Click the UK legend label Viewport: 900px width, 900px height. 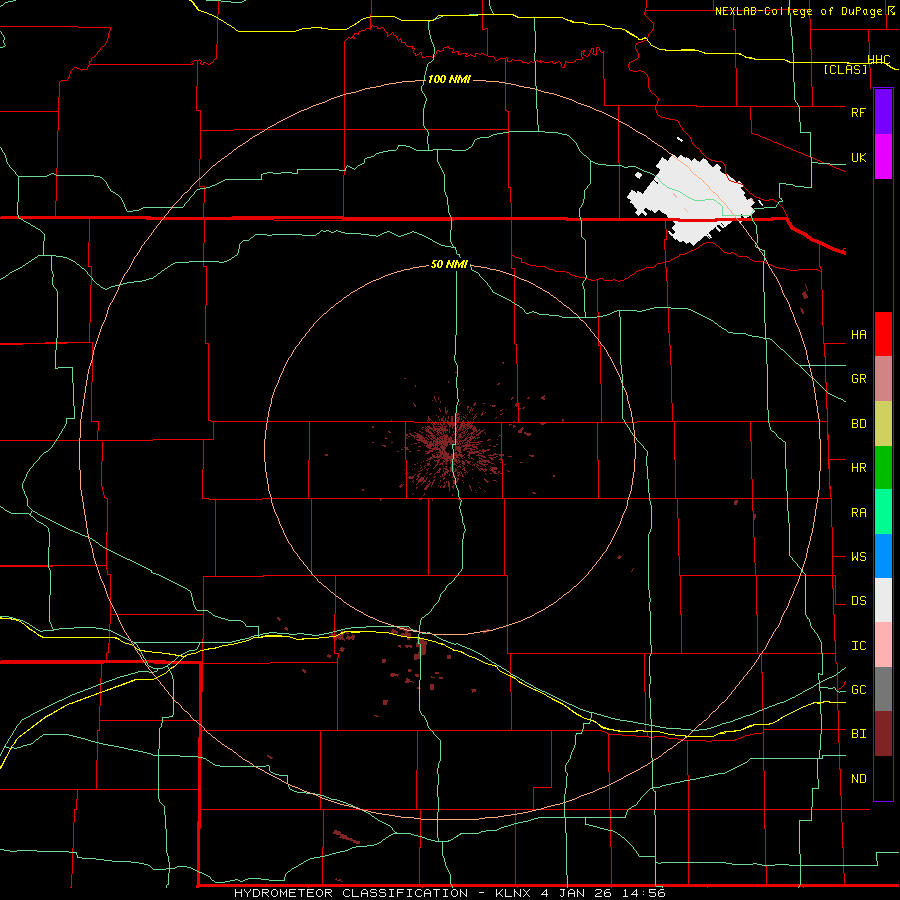(x=858, y=157)
